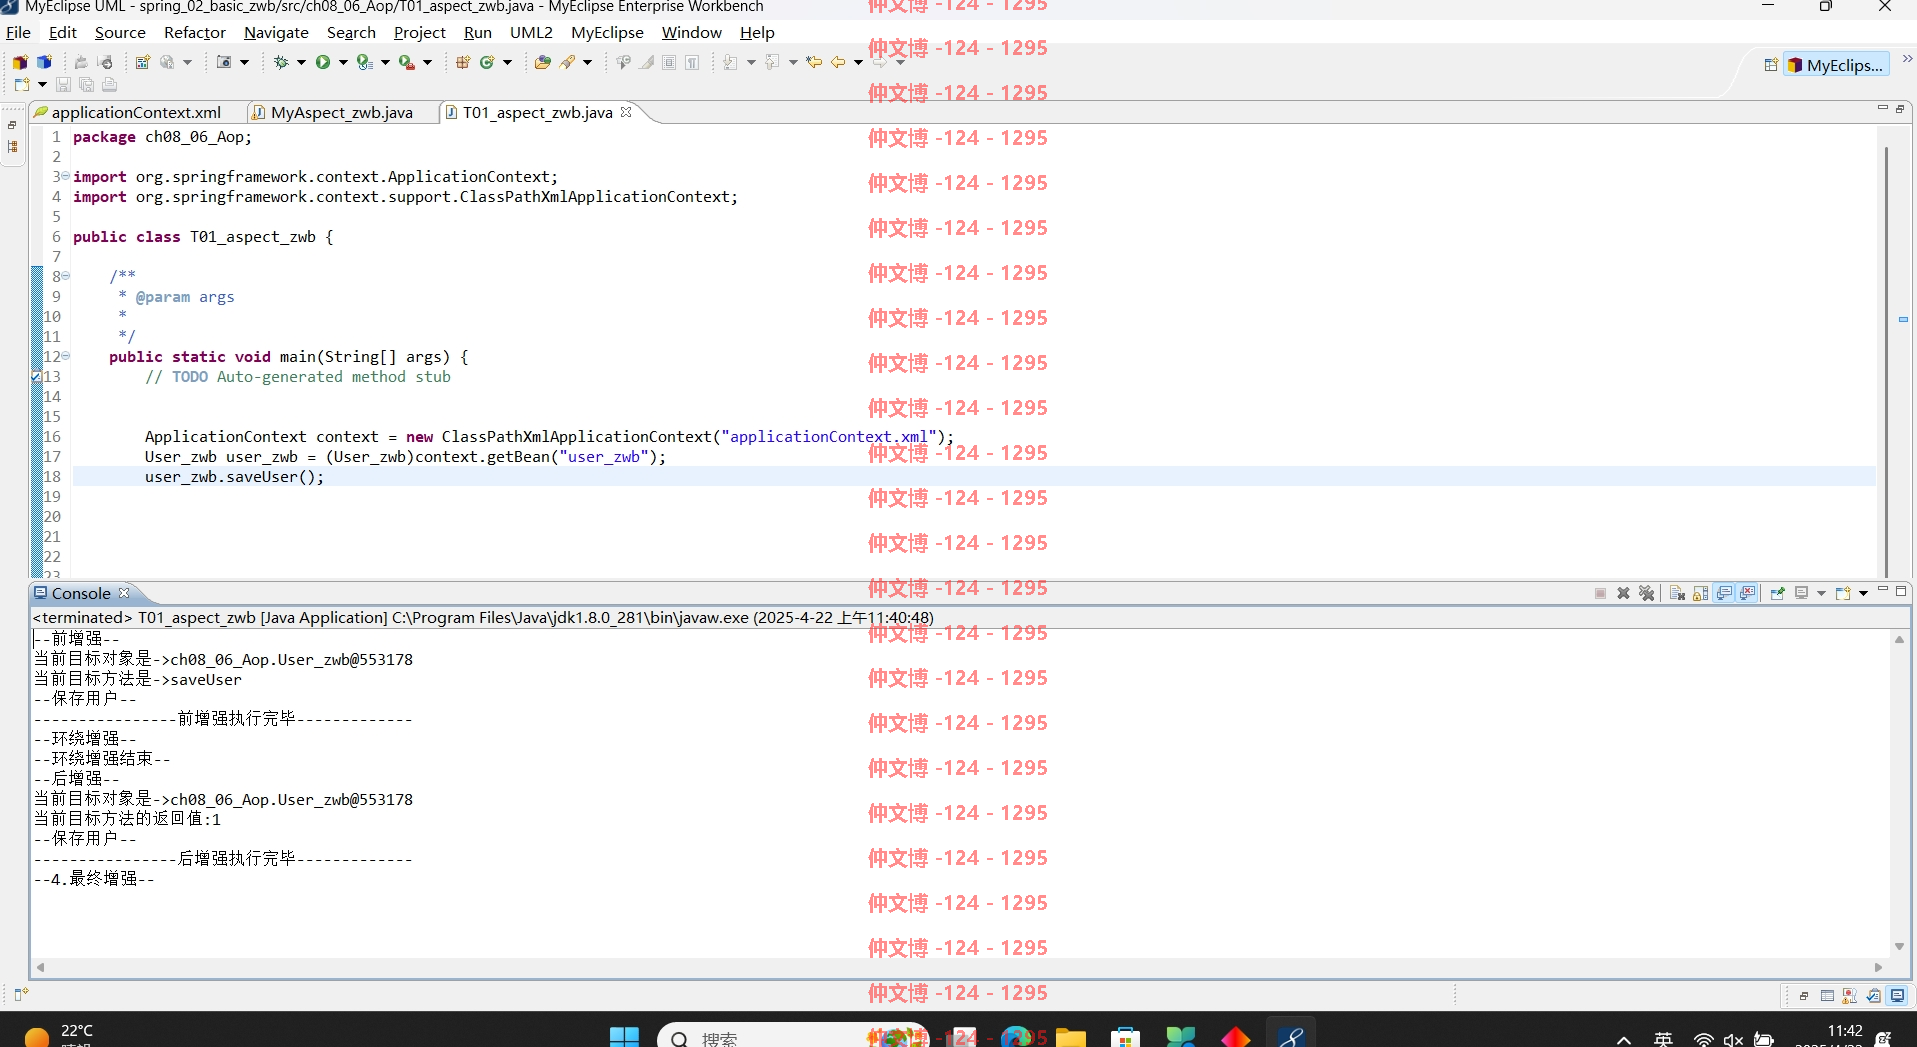This screenshot has width=1917, height=1047.
Task: Open File Explorer from Windows taskbar
Action: (1070, 1037)
